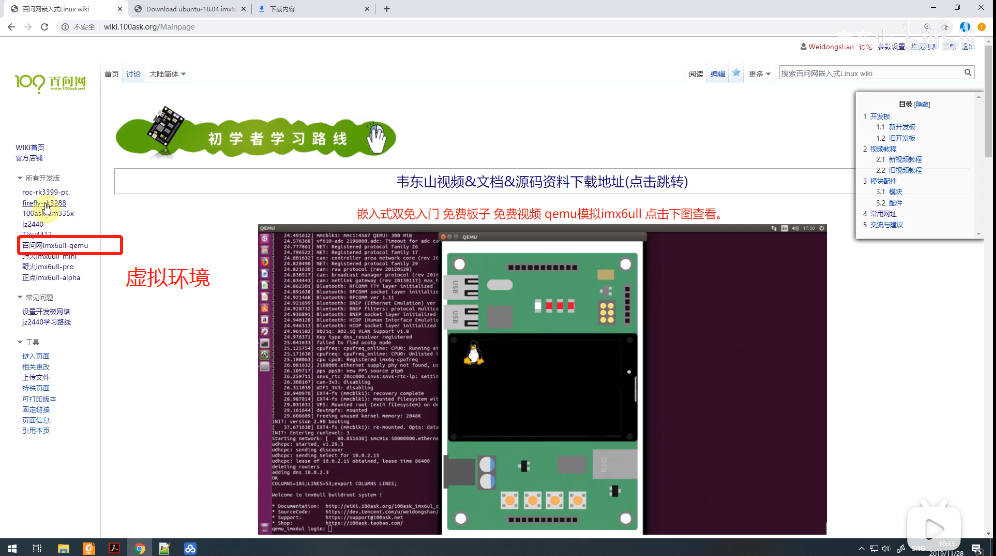This screenshot has width=996, height=556.
Task: Open the blue Baidu cloud taskbar icon
Action: click(190, 548)
